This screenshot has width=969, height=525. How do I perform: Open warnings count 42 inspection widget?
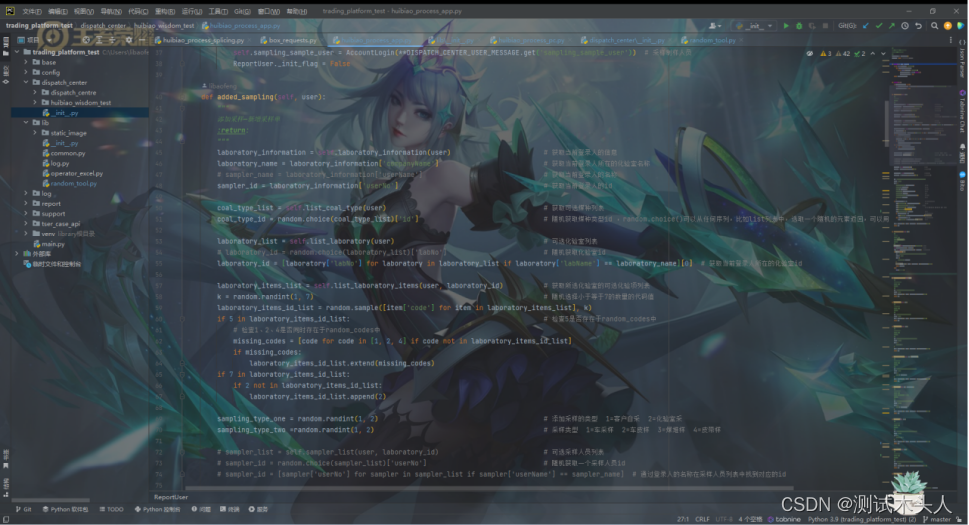coord(842,54)
